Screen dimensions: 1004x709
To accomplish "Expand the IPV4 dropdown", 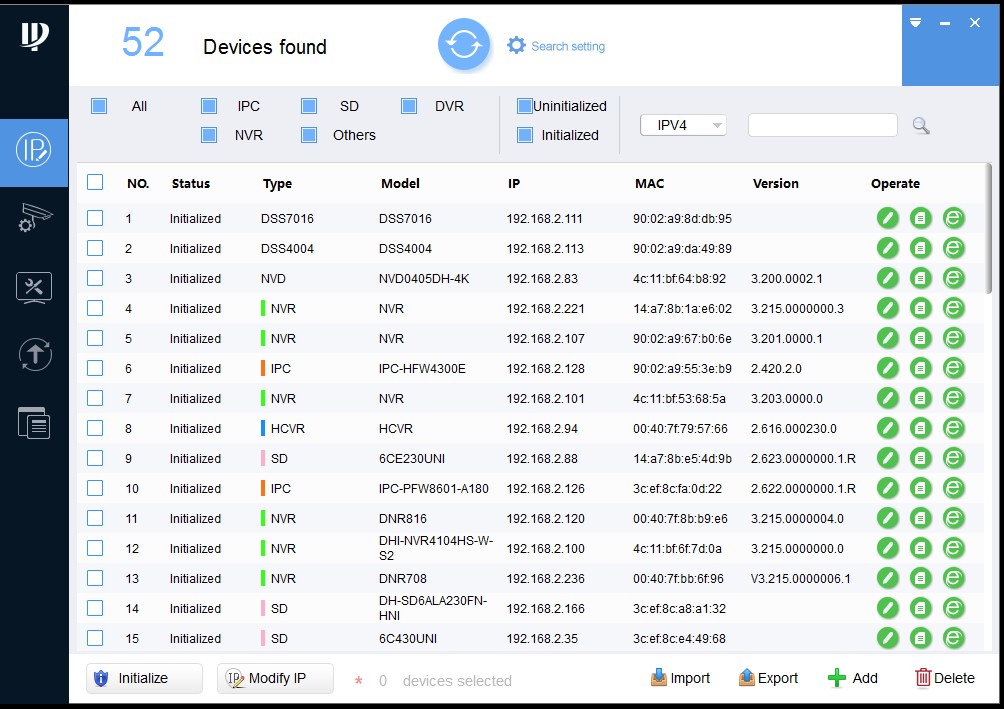I will (x=684, y=125).
